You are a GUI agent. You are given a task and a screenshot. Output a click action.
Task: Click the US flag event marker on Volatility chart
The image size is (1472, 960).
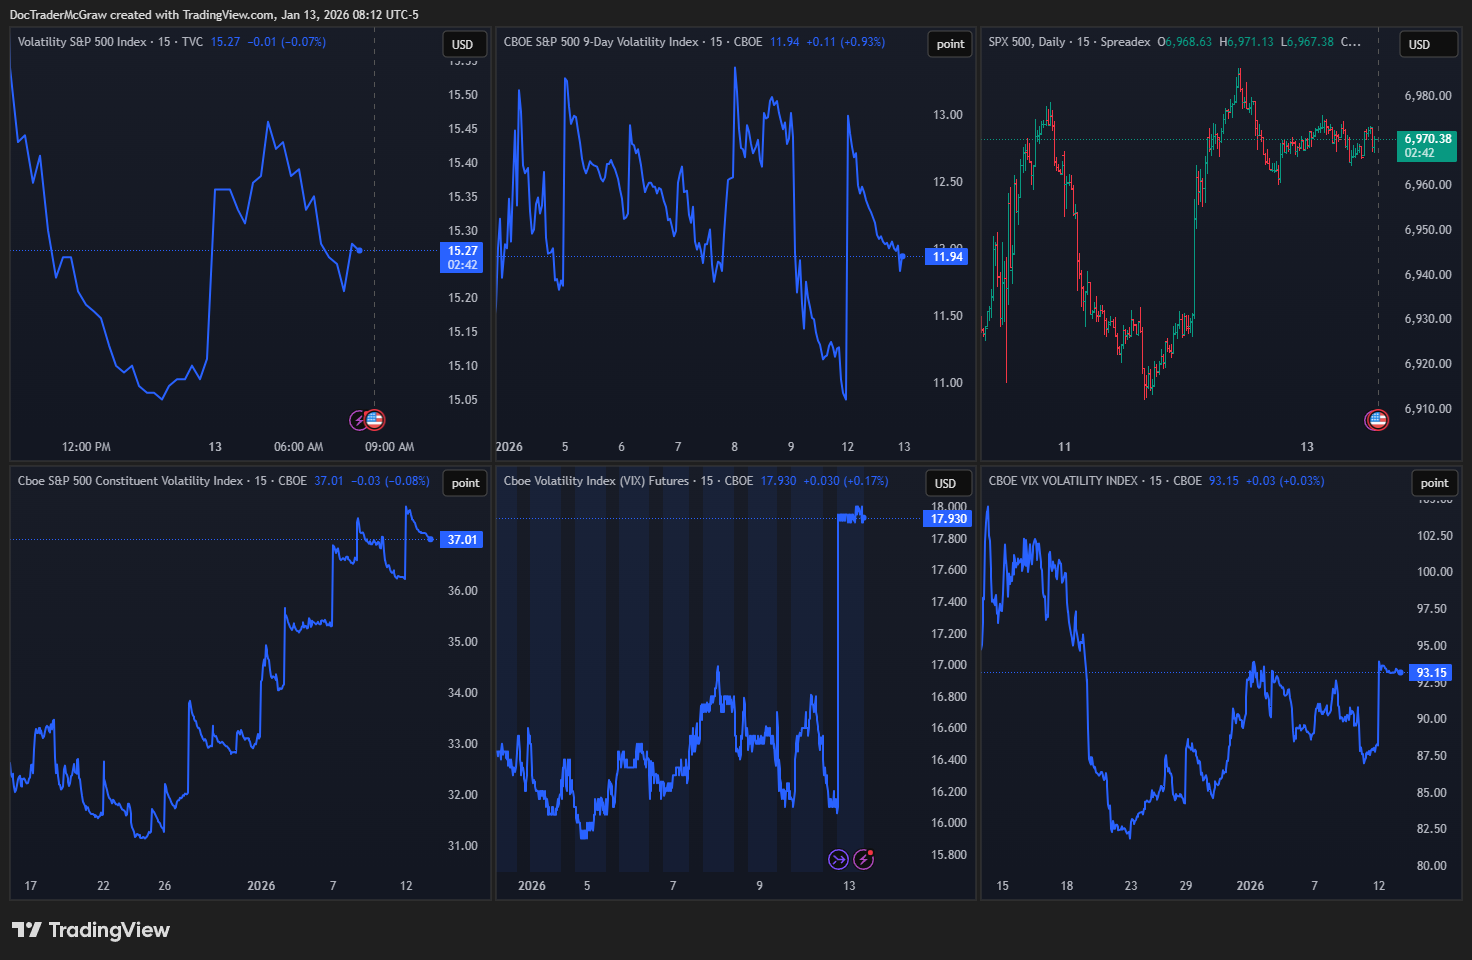pos(376,419)
